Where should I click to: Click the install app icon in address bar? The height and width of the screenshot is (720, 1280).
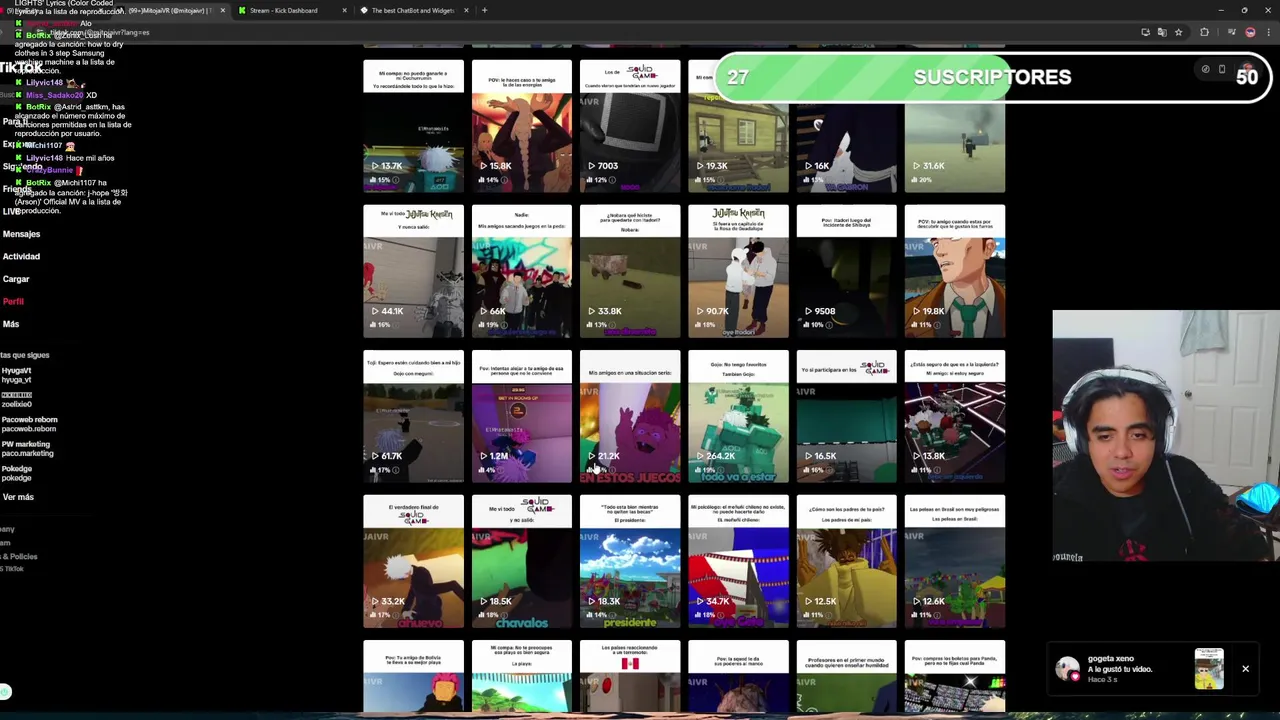point(1145,32)
